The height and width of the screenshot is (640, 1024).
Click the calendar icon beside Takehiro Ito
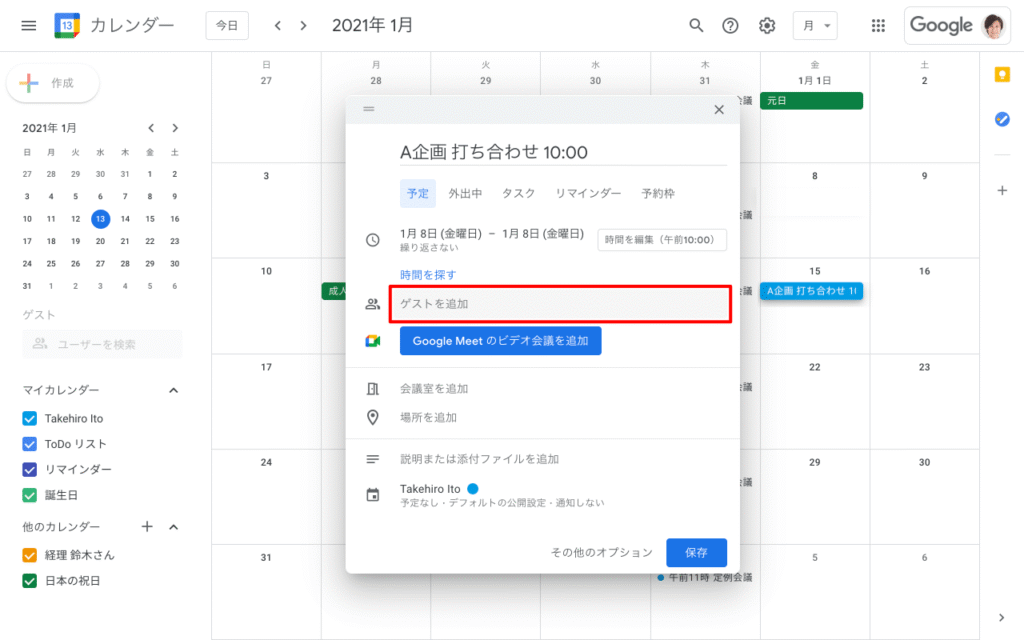click(x=372, y=495)
